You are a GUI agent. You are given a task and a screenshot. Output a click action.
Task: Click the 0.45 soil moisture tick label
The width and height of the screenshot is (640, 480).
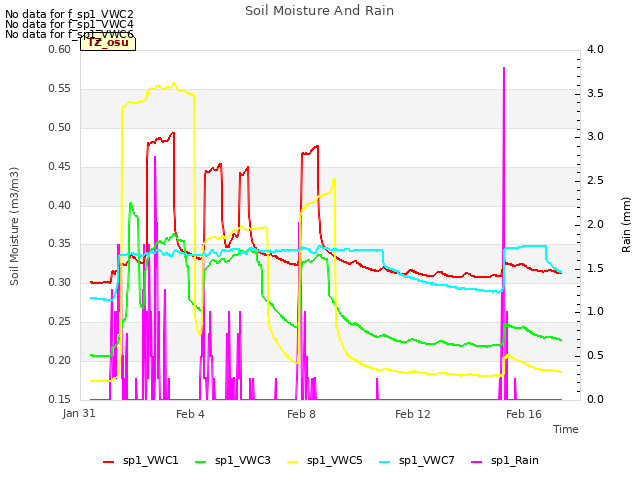click(59, 167)
